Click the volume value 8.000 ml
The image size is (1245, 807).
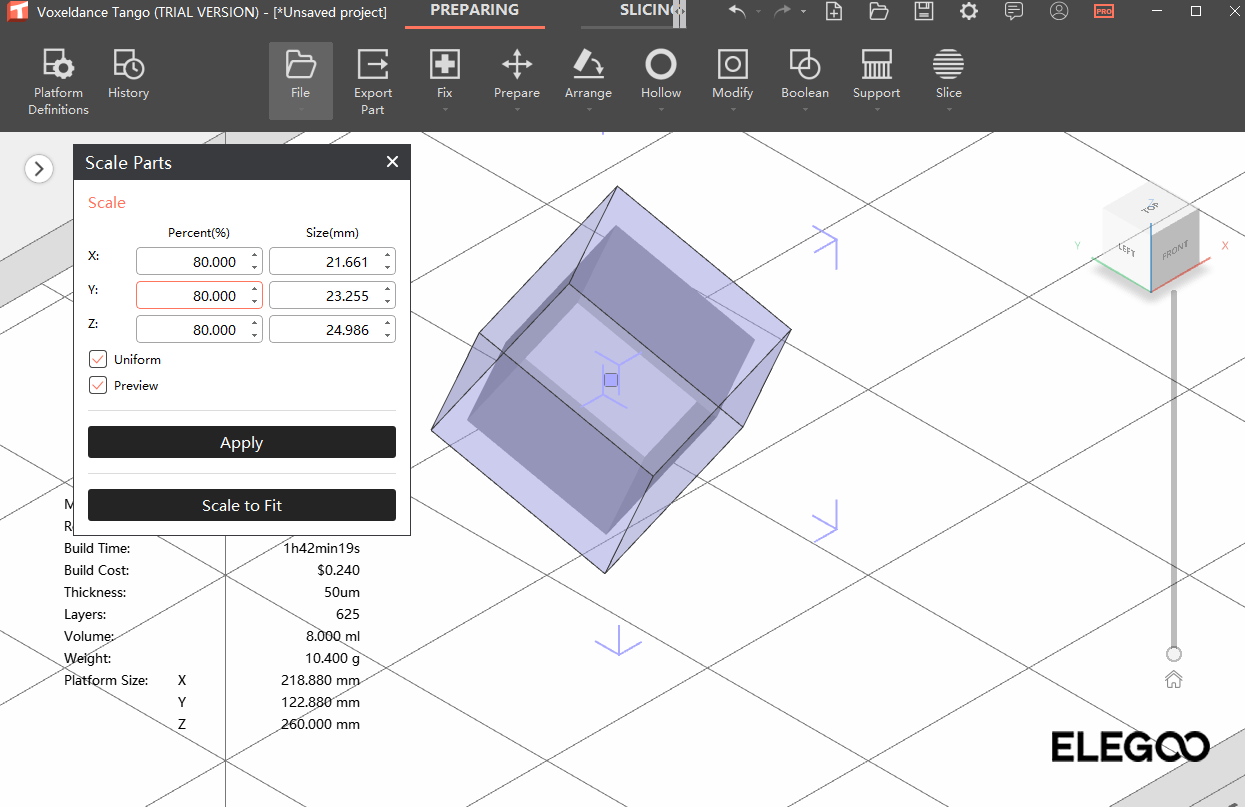[332, 636]
